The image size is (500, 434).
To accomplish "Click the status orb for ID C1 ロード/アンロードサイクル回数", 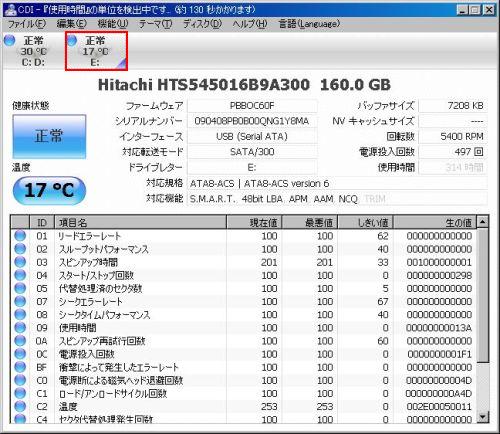I will [20, 393].
